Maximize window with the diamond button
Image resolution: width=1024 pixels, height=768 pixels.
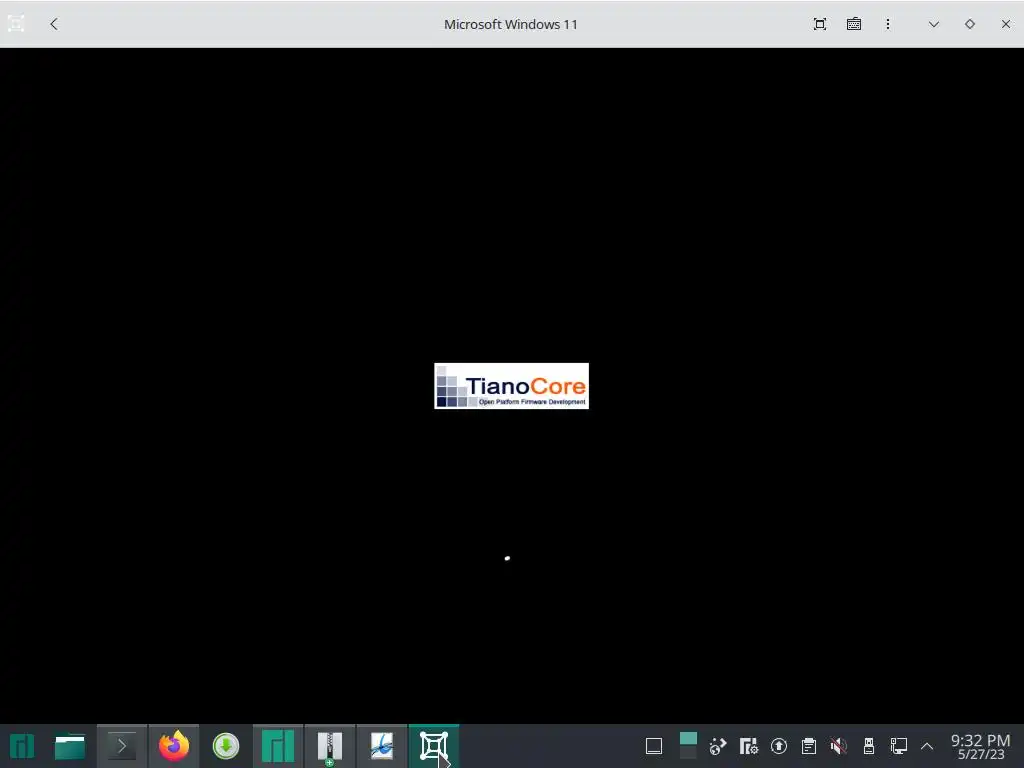click(x=970, y=24)
